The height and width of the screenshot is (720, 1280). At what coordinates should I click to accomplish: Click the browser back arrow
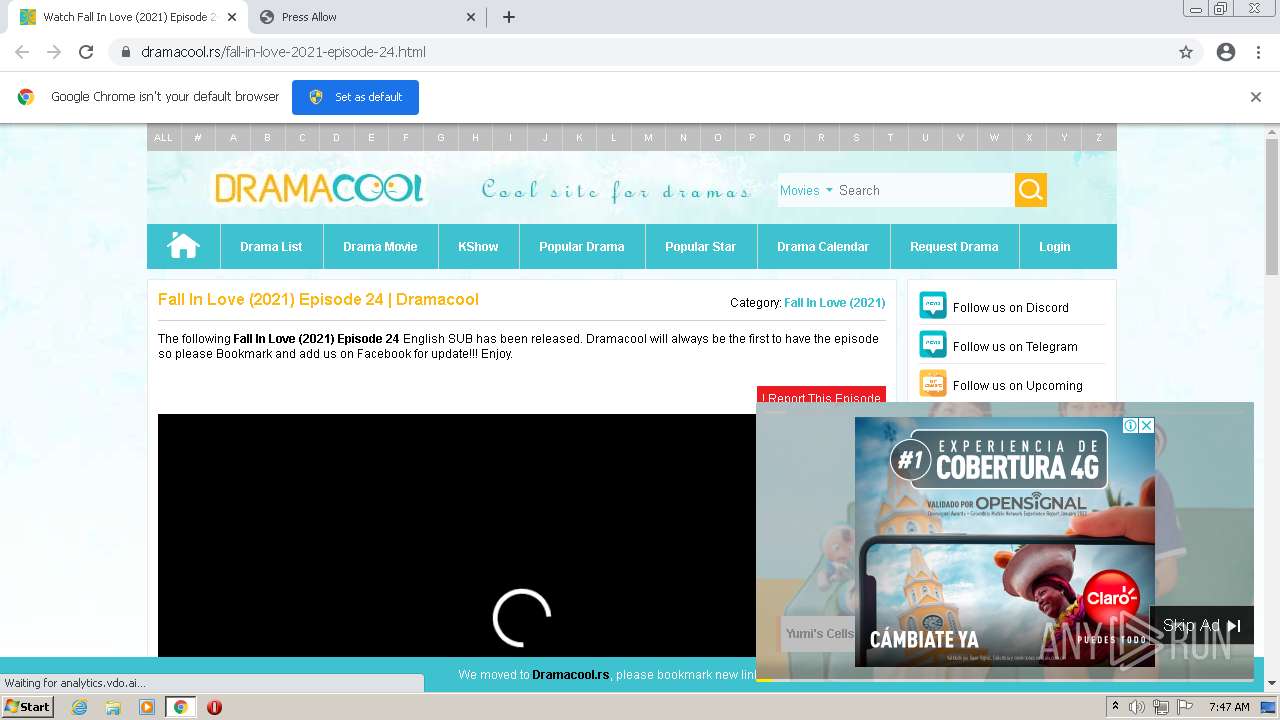(x=22, y=52)
